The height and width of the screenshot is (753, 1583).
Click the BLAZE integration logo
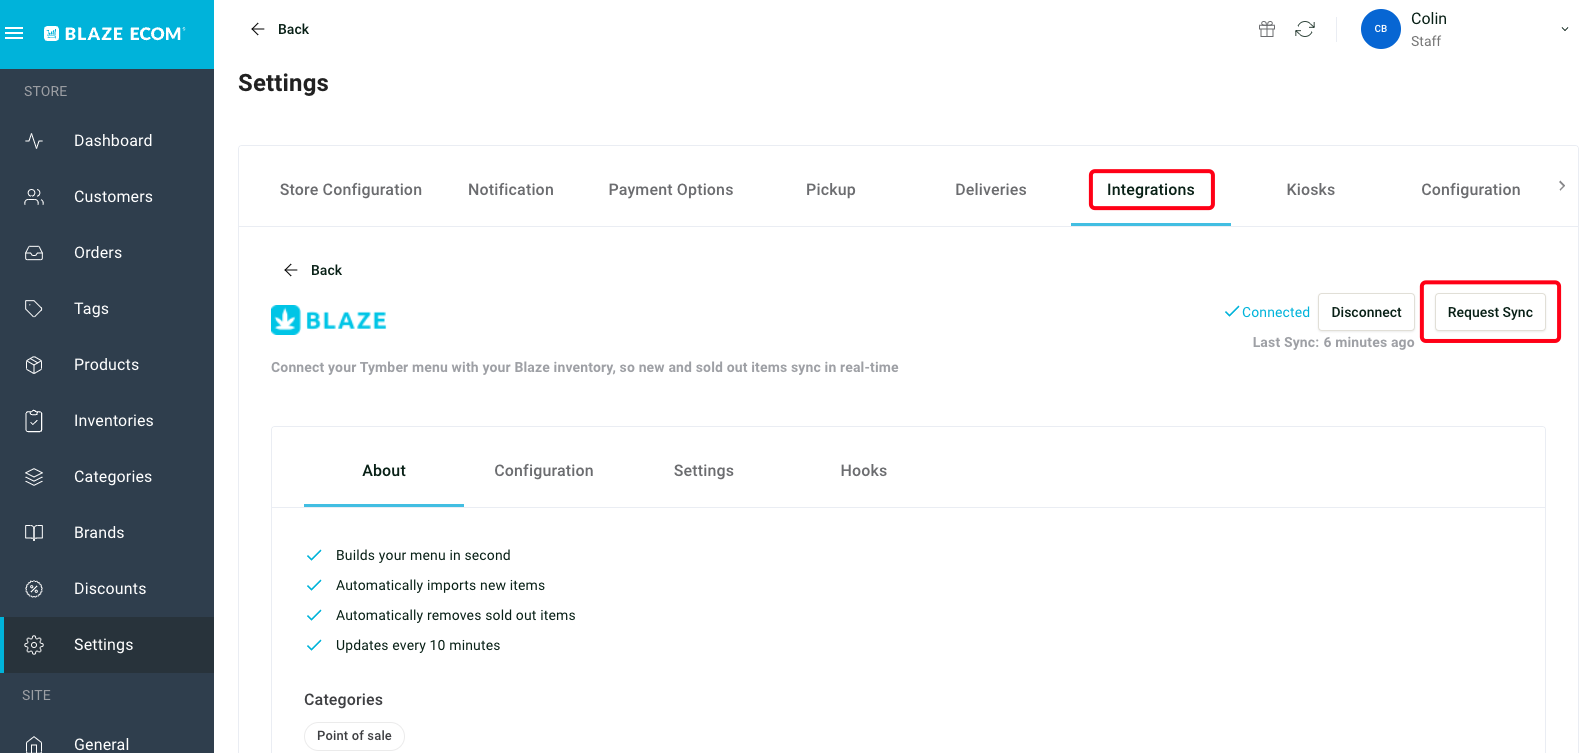tap(329, 320)
